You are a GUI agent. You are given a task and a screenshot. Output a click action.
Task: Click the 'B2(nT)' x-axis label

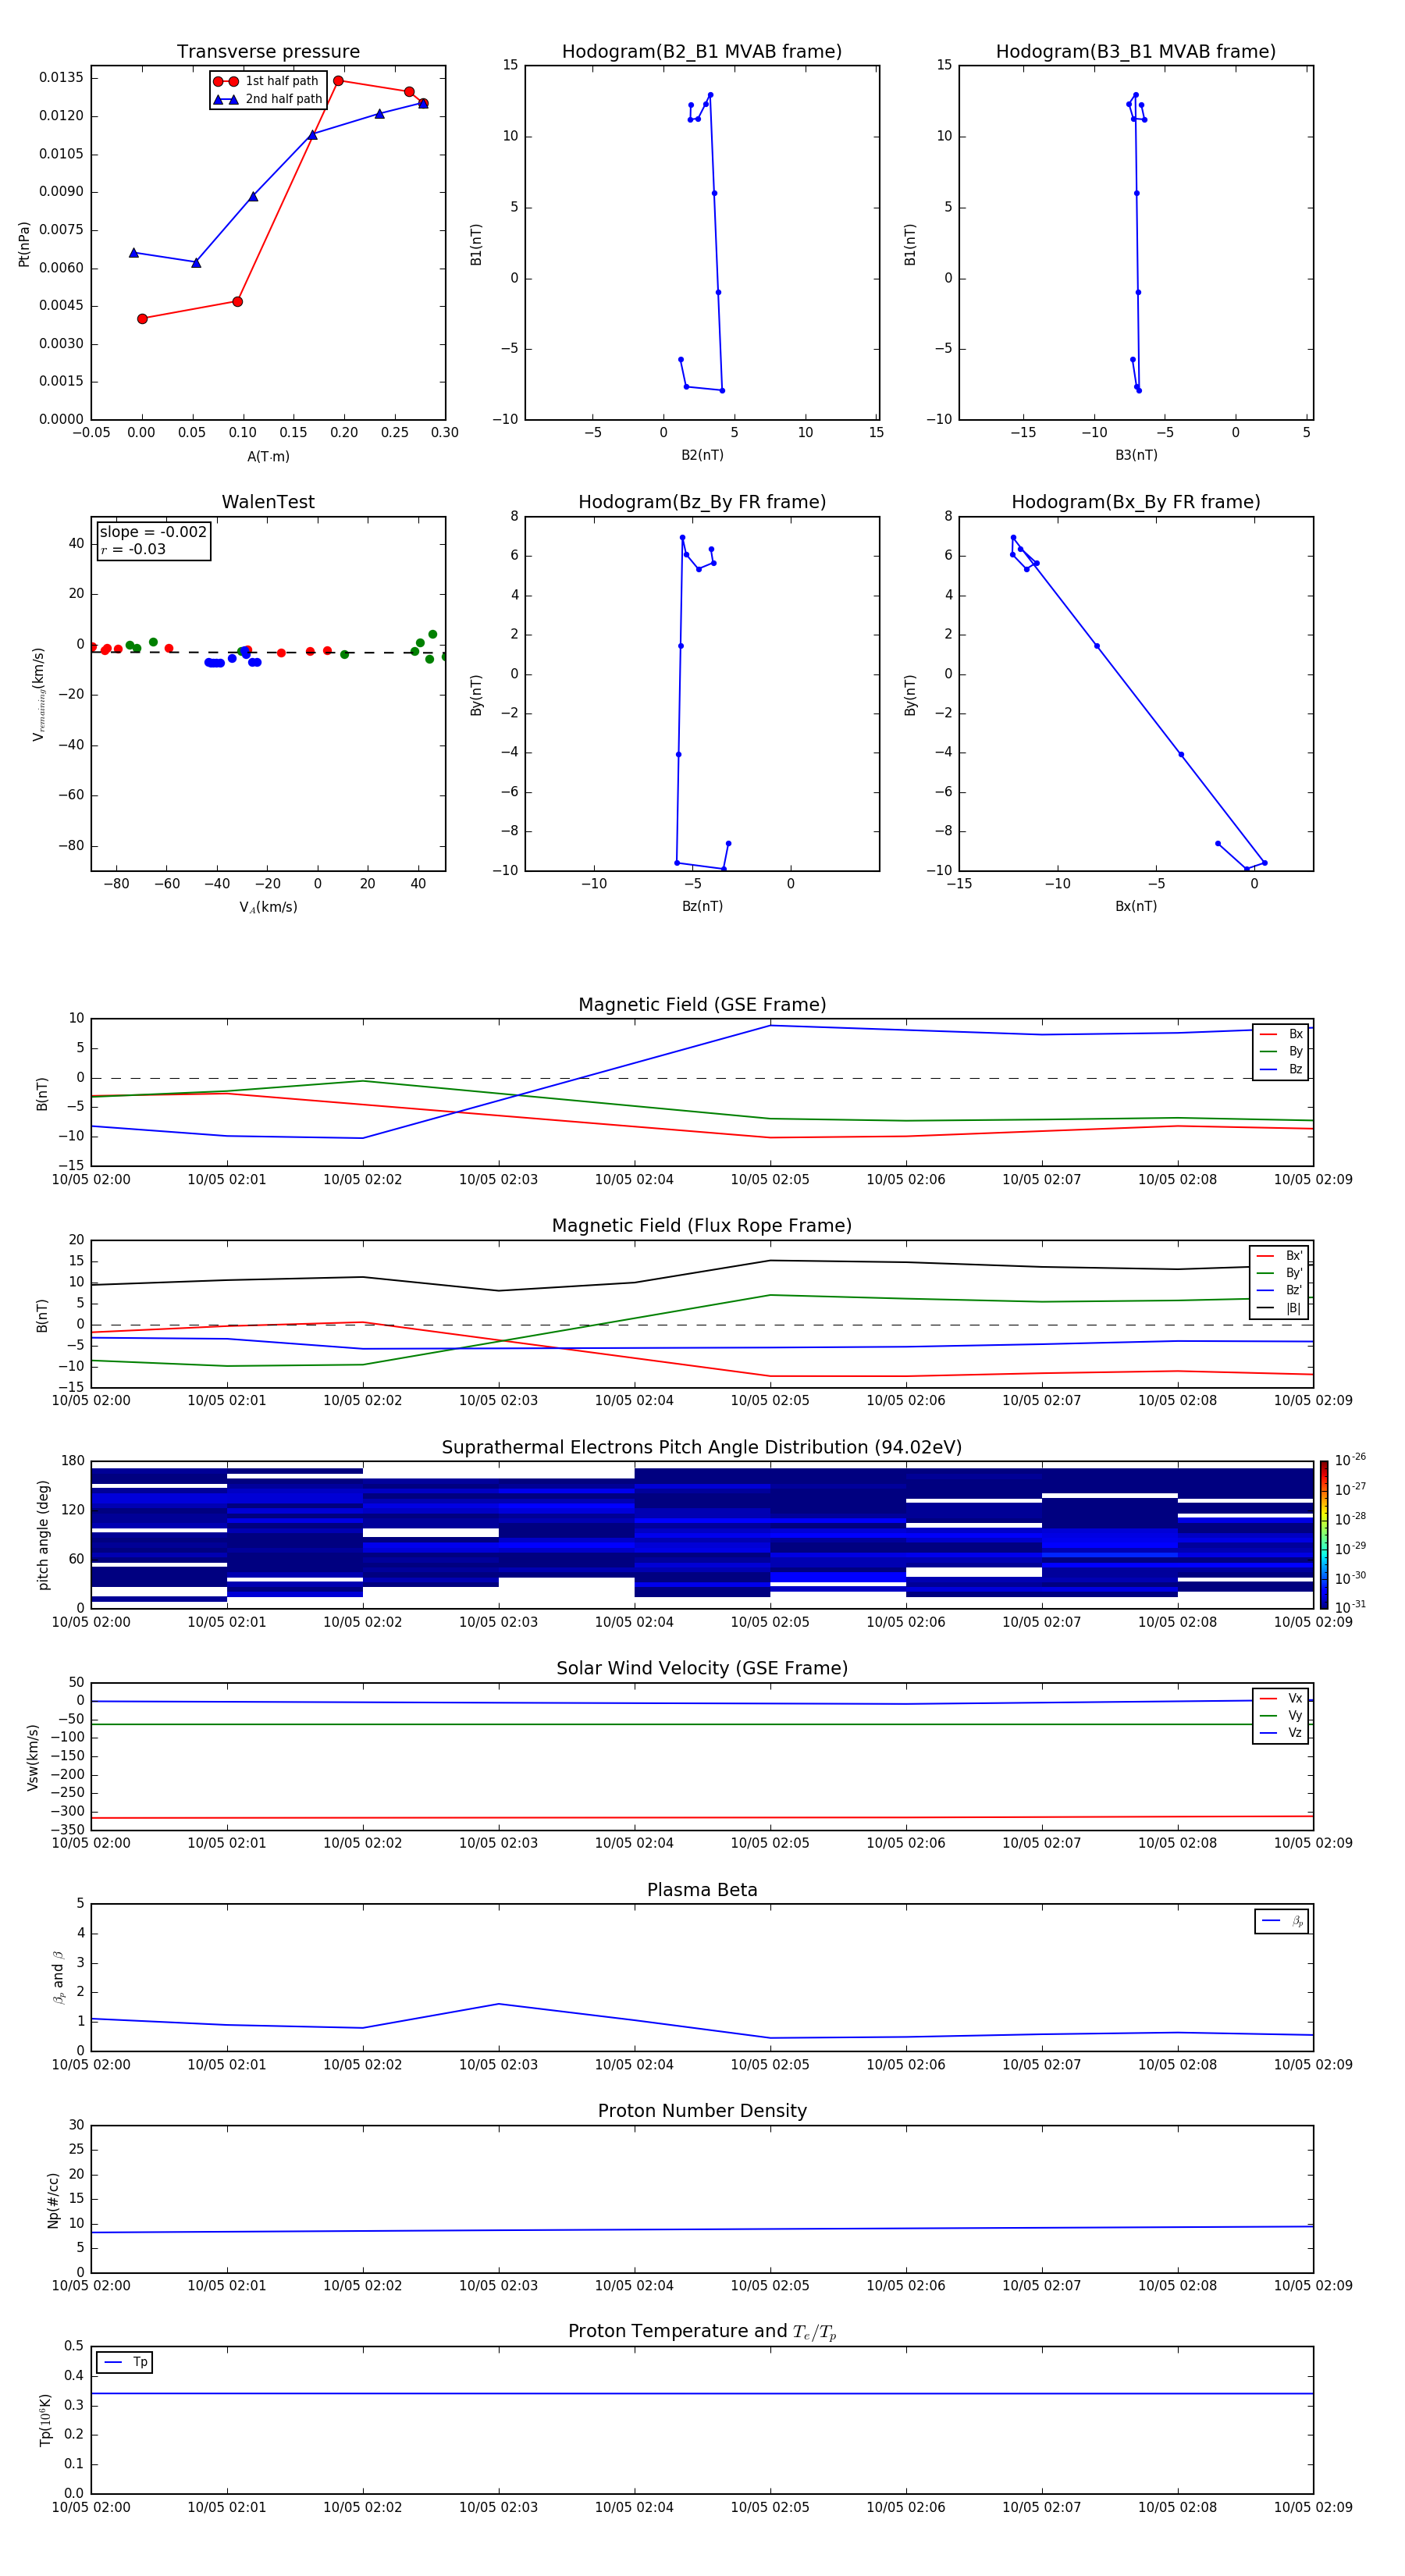pyautogui.click(x=702, y=455)
